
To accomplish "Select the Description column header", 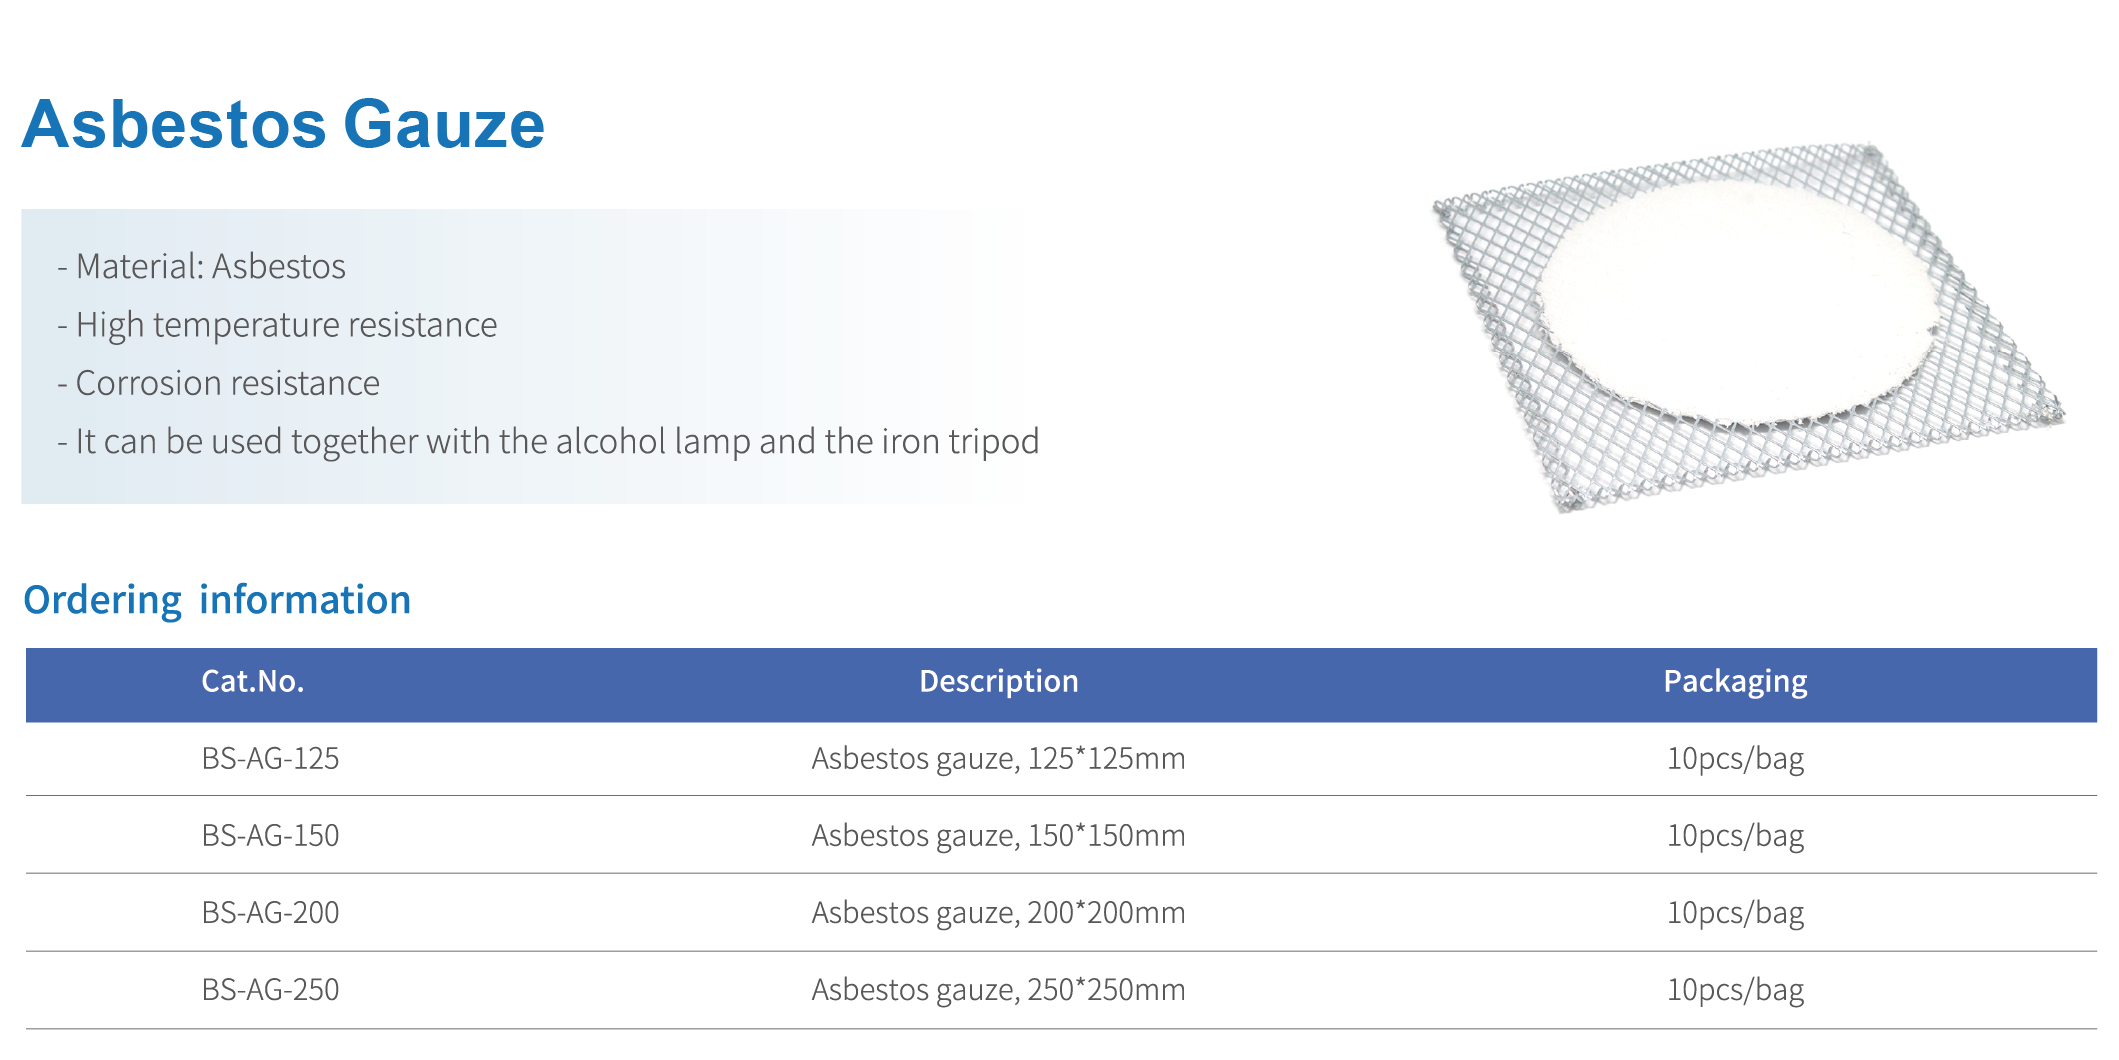I will 998,682.
